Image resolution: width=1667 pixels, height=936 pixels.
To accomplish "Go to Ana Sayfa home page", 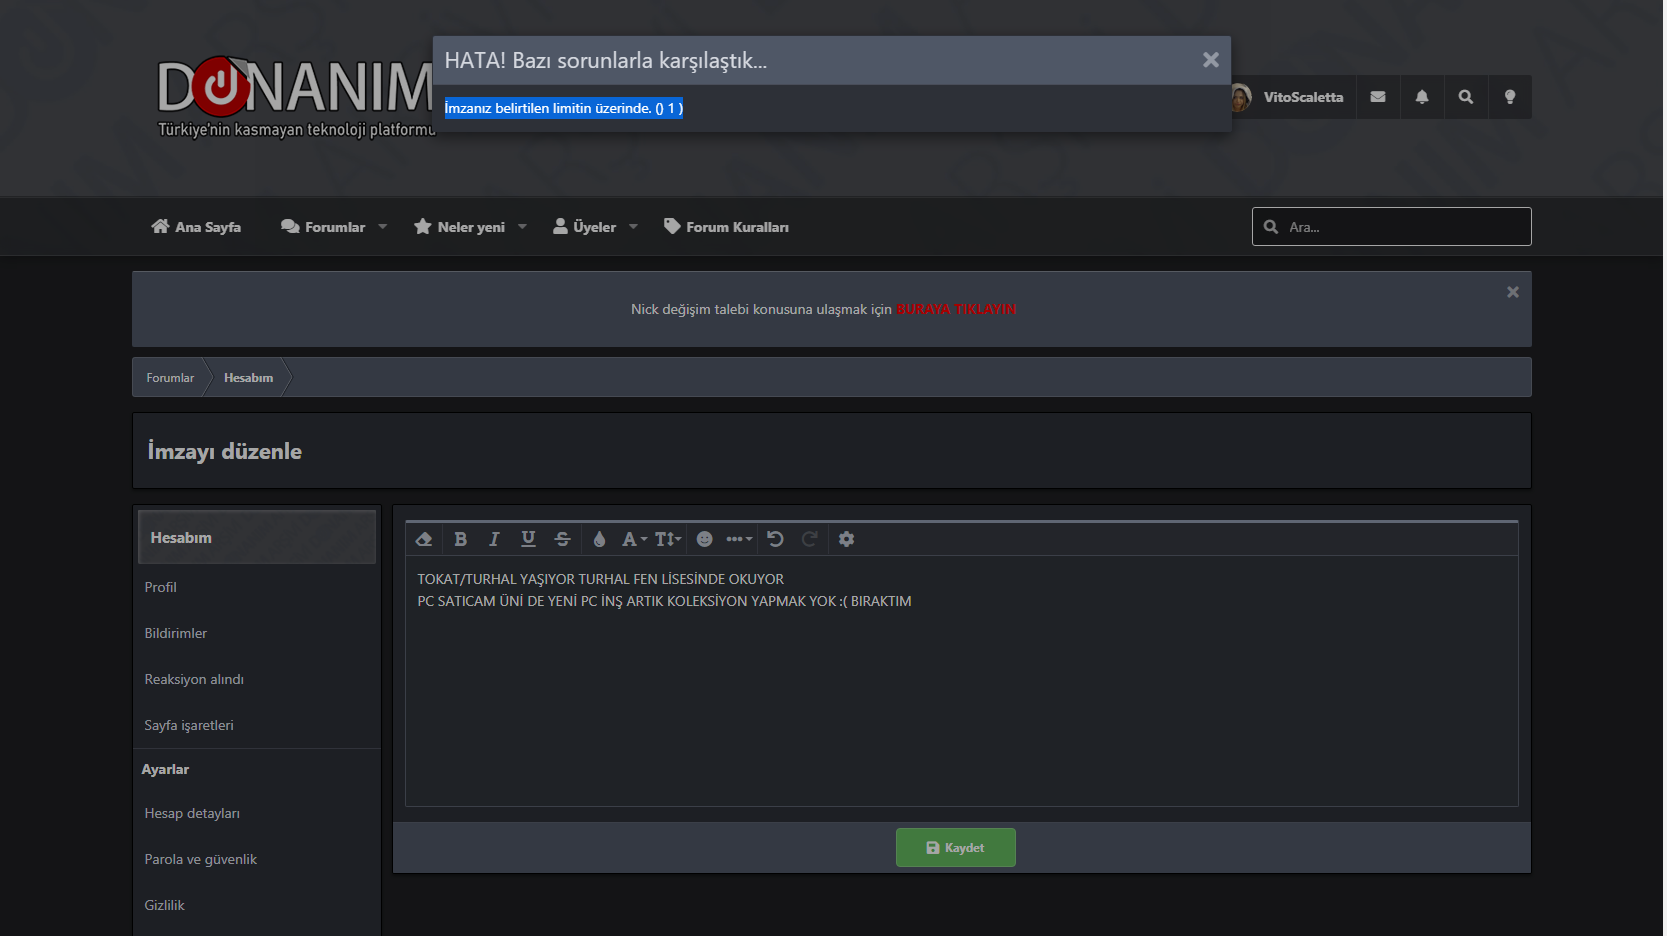I will click(x=196, y=227).
